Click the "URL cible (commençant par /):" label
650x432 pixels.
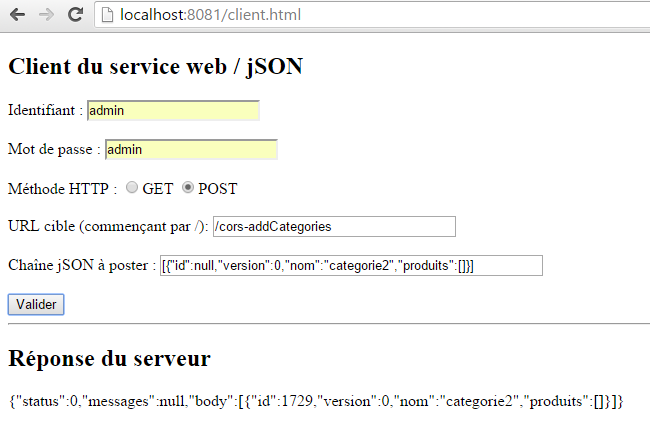click(107, 227)
